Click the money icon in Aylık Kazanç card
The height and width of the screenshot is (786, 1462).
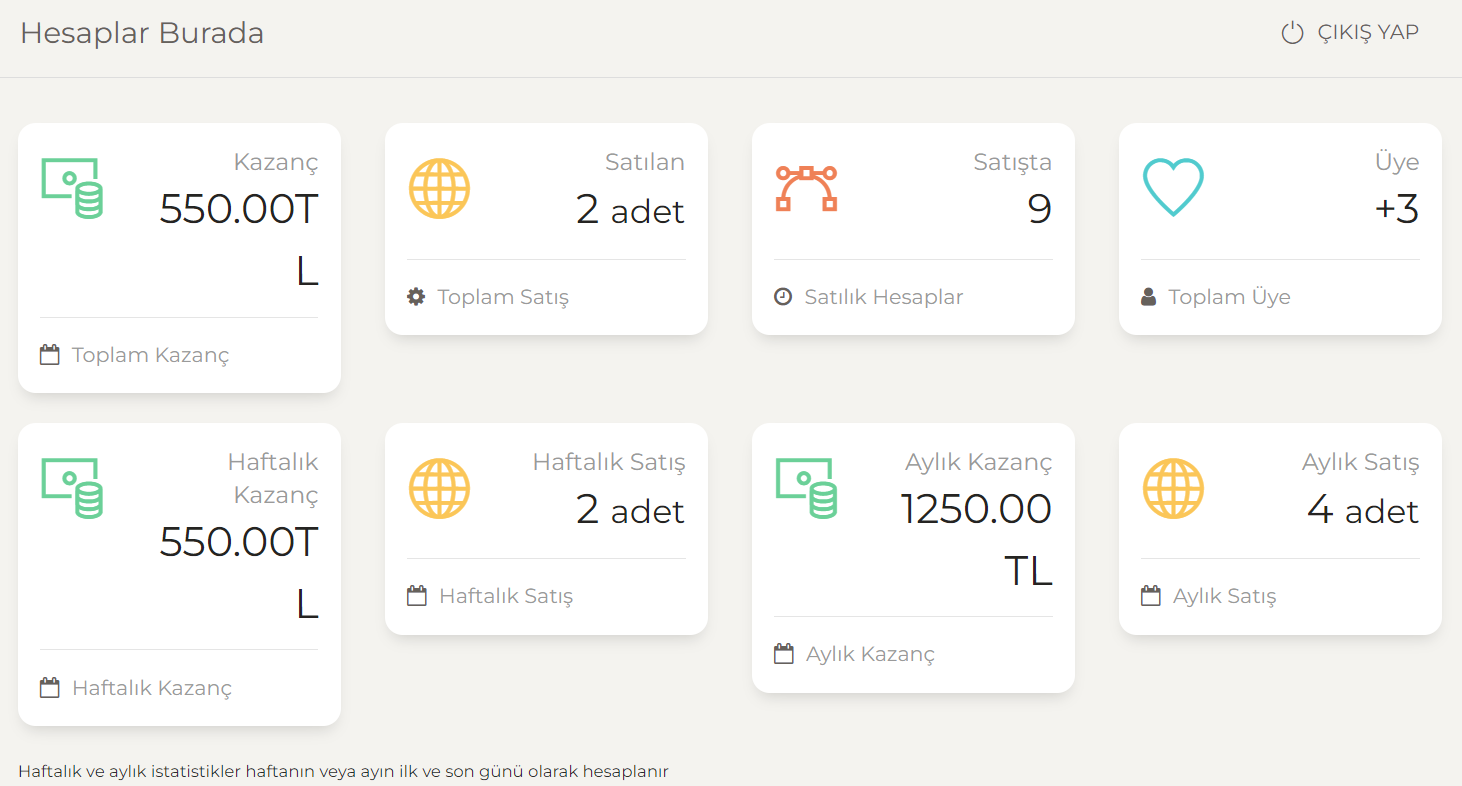pos(806,488)
